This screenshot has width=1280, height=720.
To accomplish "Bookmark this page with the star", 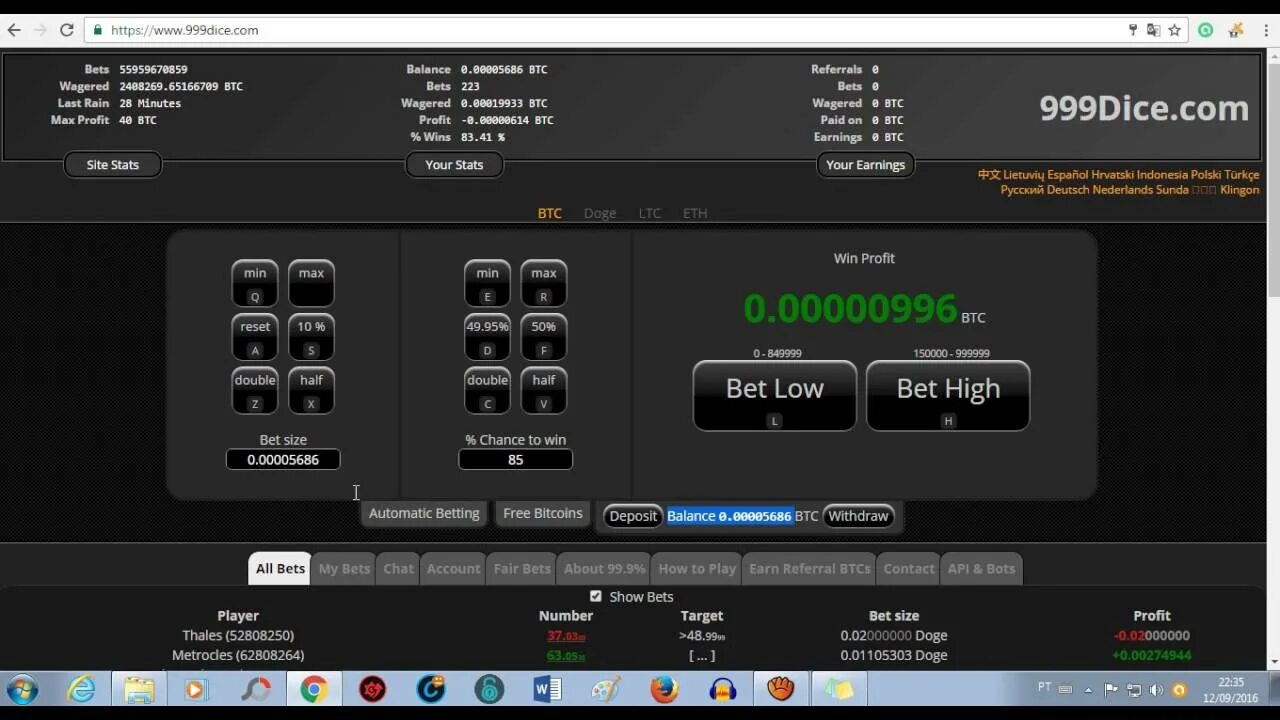I will 1175,30.
